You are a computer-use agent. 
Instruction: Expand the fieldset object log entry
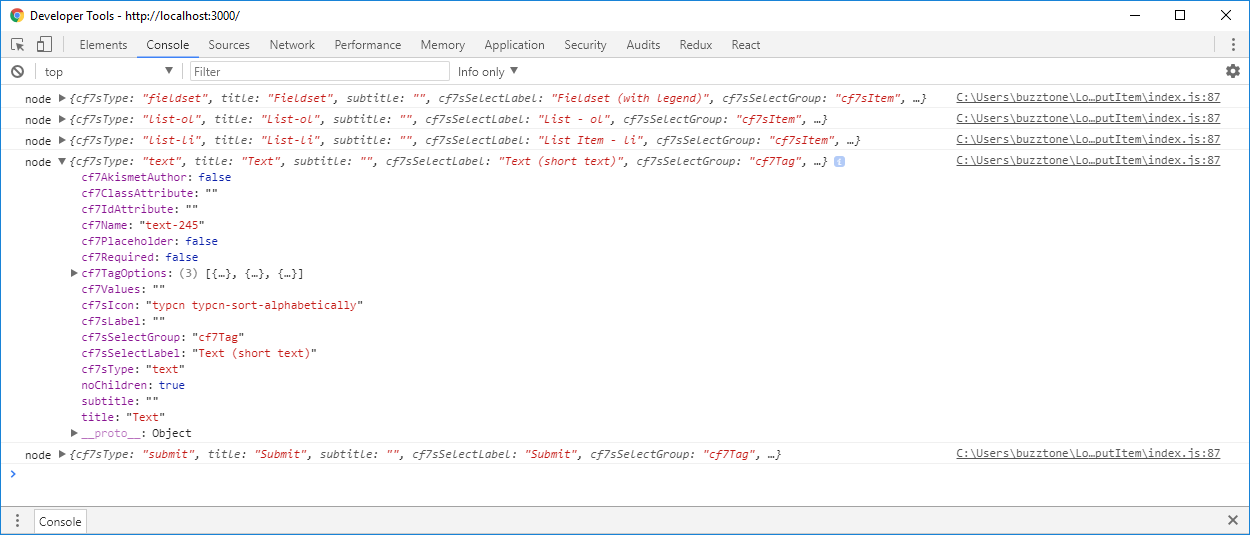(63, 99)
